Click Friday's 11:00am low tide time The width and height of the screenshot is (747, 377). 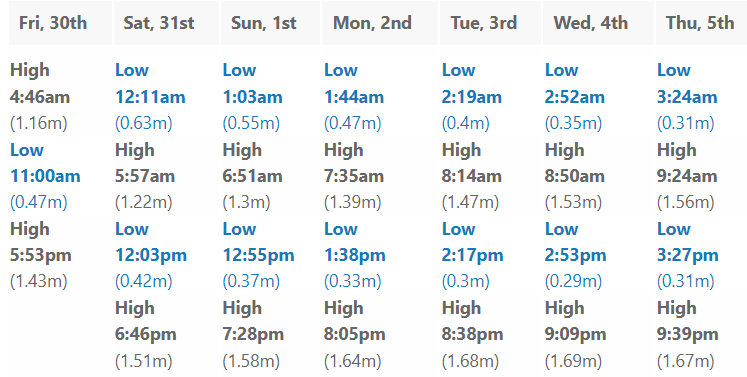[45, 176]
